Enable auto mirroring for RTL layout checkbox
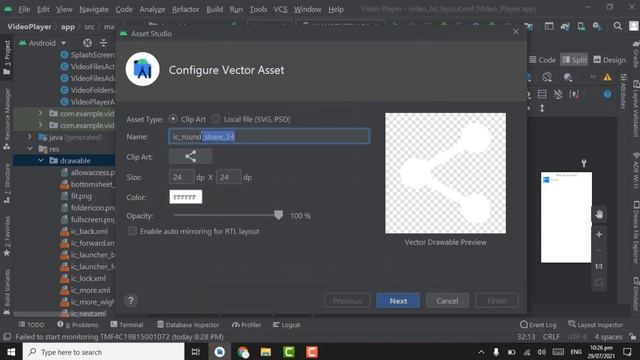Screen dimensions: 640x360 click(x=132, y=231)
